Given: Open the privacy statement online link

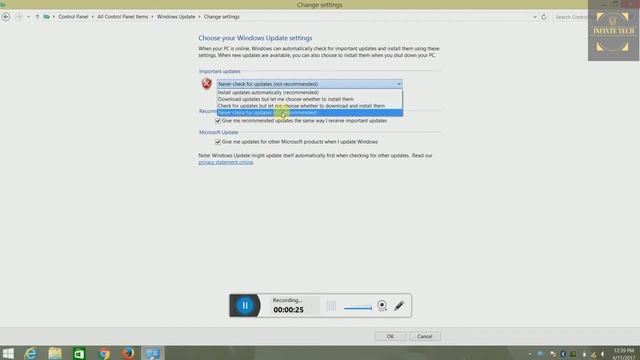Looking at the screenshot, I should pyautogui.click(x=226, y=162).
